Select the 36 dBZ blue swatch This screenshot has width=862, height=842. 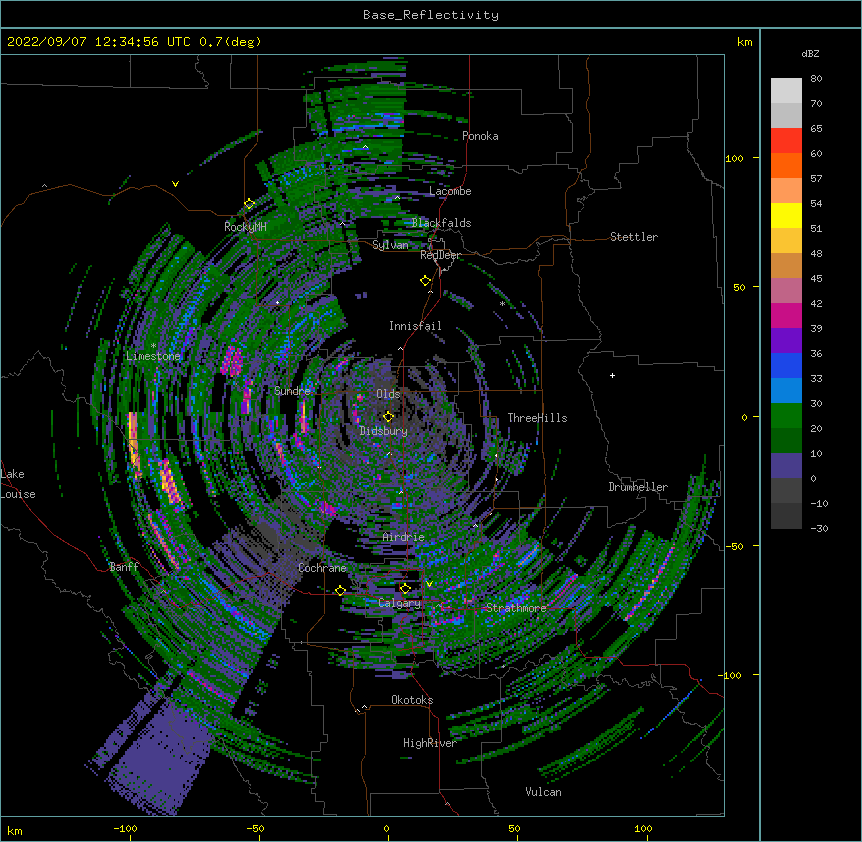tap(786, 366)
